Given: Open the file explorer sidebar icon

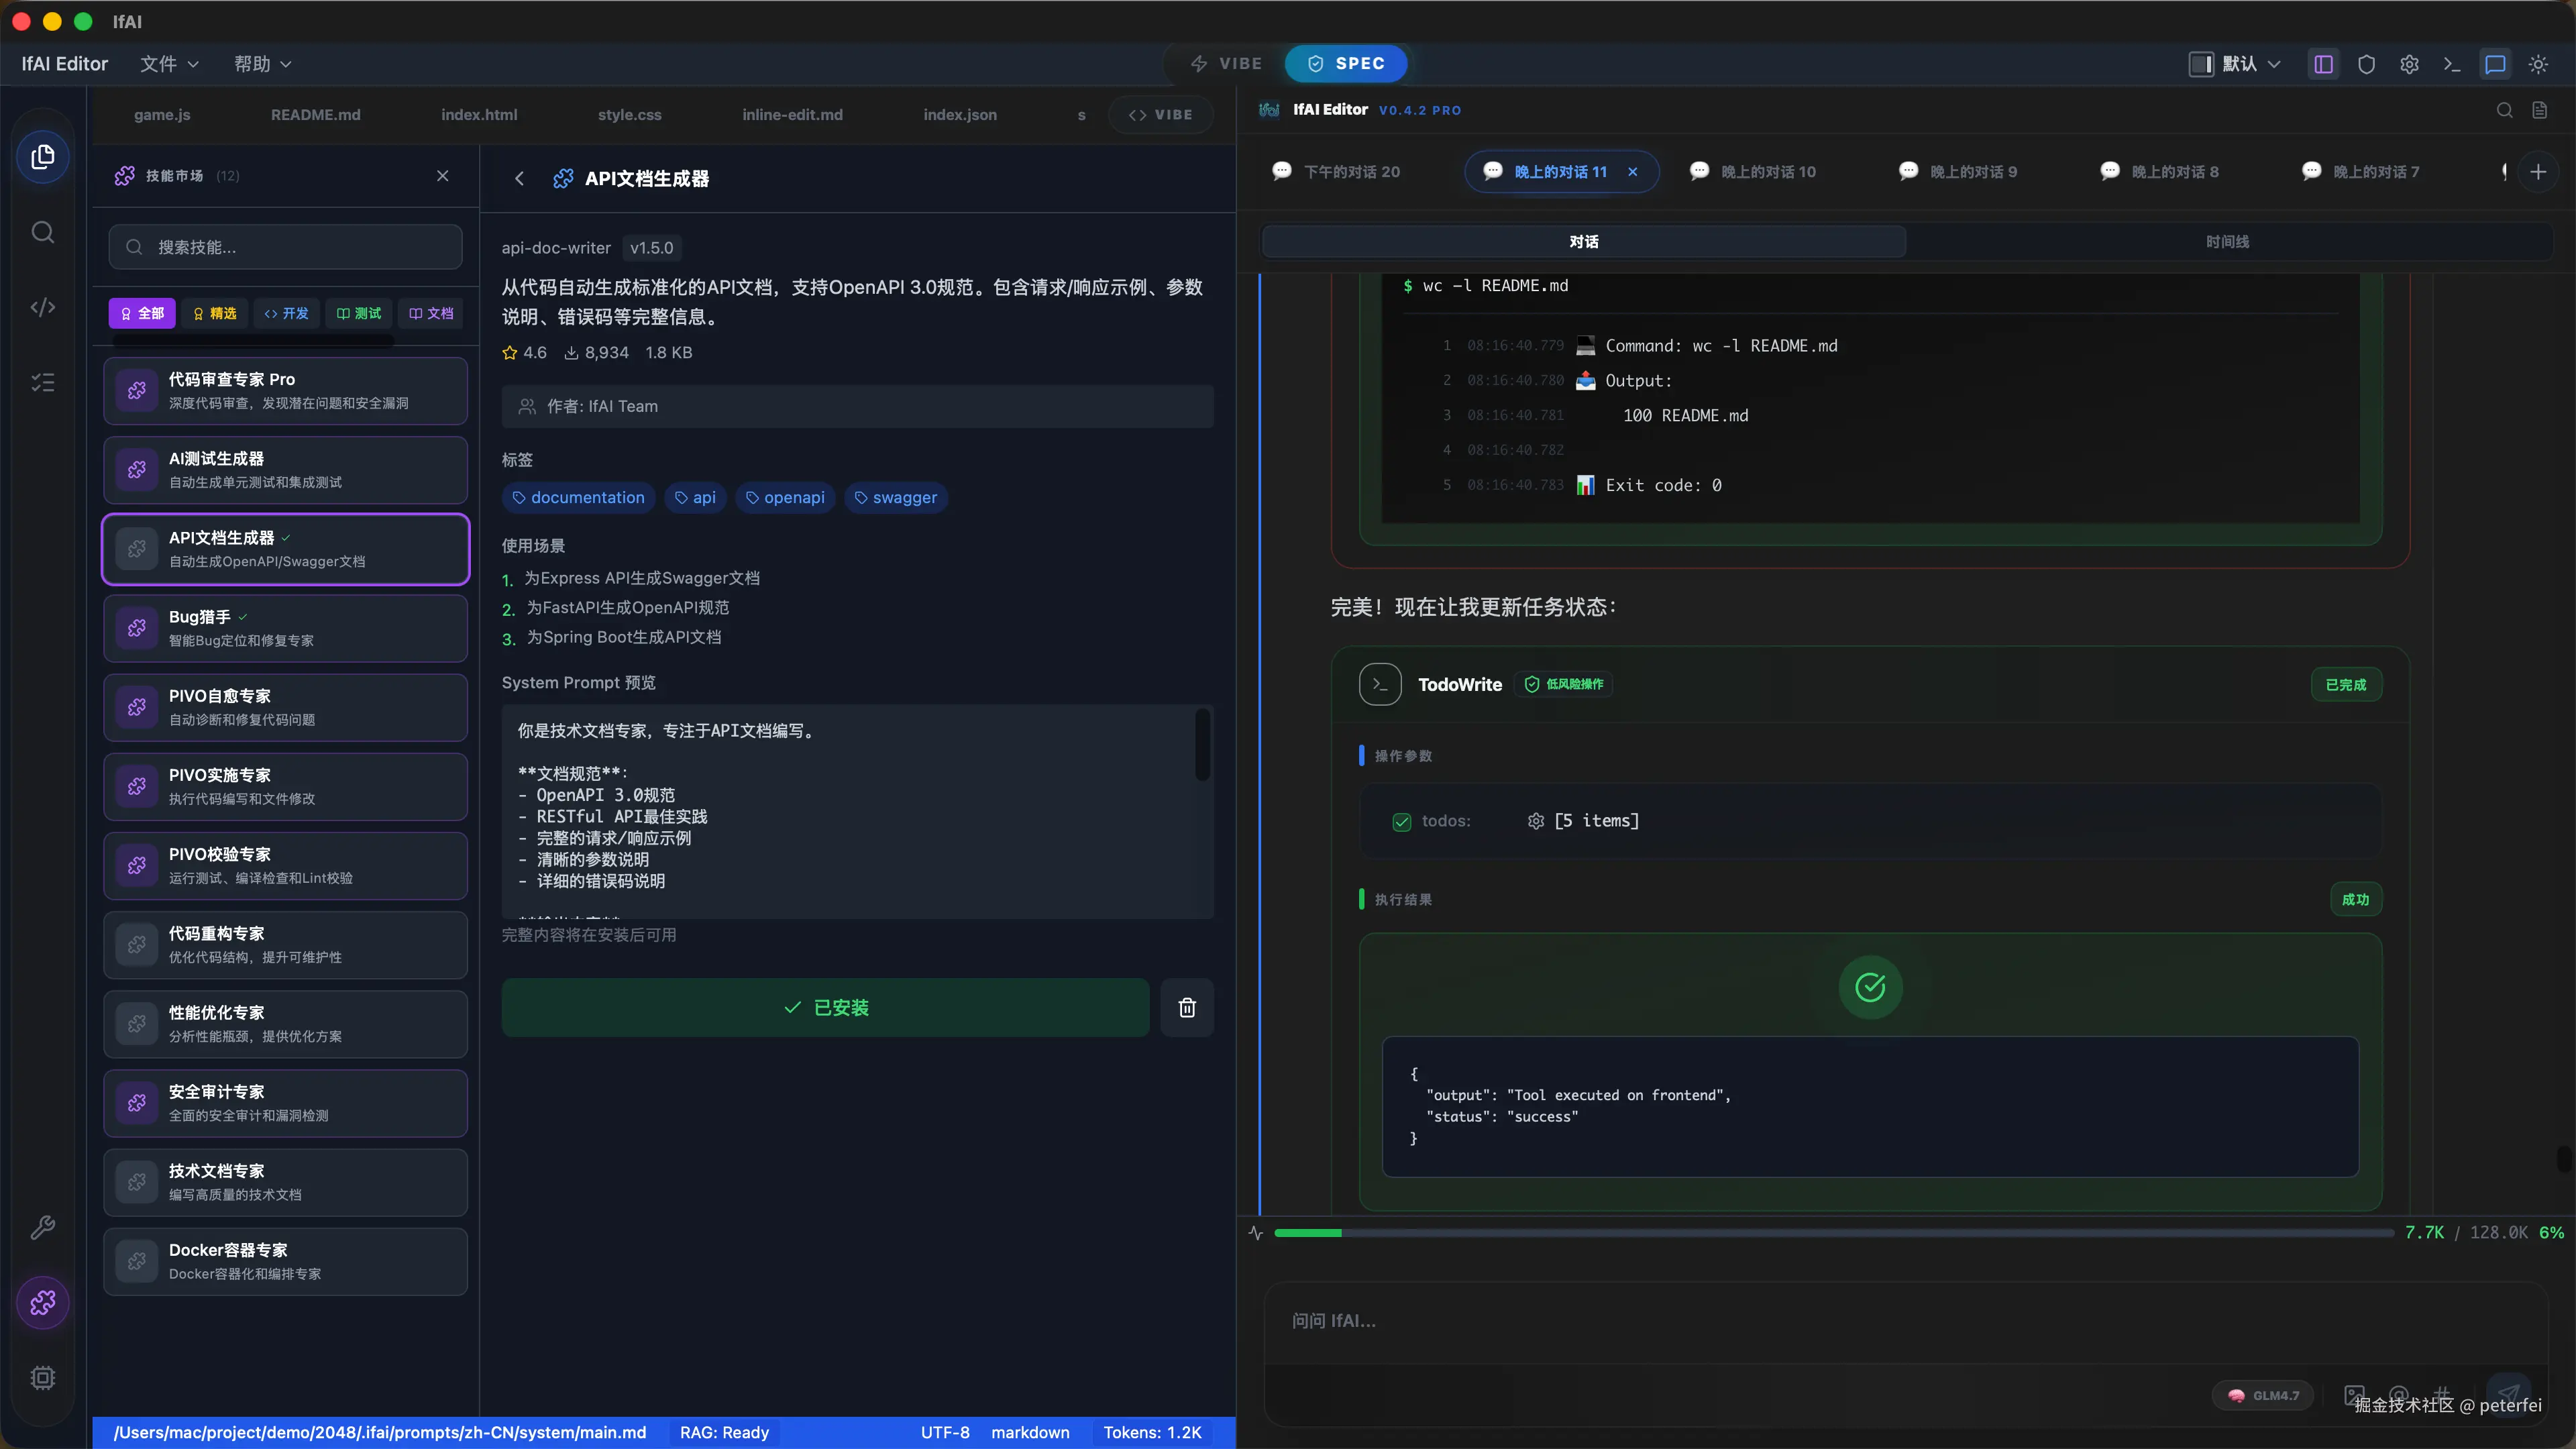Looking at the screenshot, I should 42,157.
